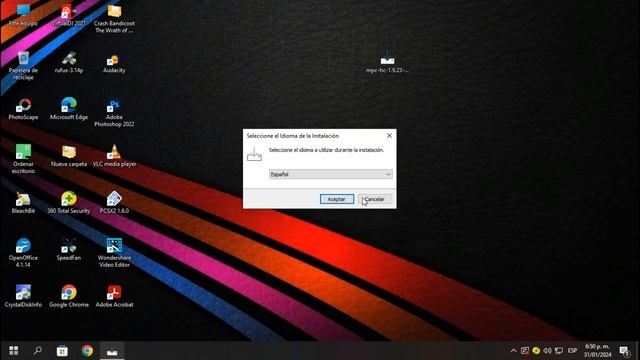
Task: Click Cancelar in the language dialog
Action: click(375, 199)
